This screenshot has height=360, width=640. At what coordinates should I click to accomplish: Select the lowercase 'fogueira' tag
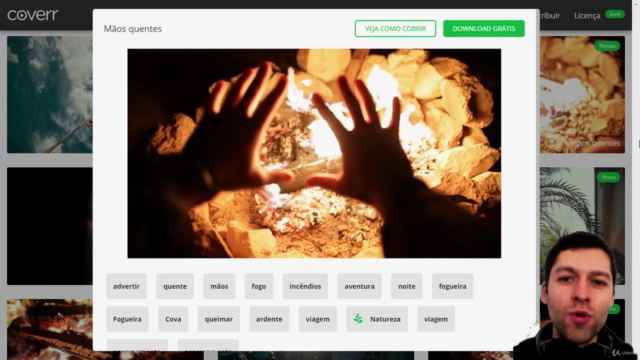coord(452,286)
